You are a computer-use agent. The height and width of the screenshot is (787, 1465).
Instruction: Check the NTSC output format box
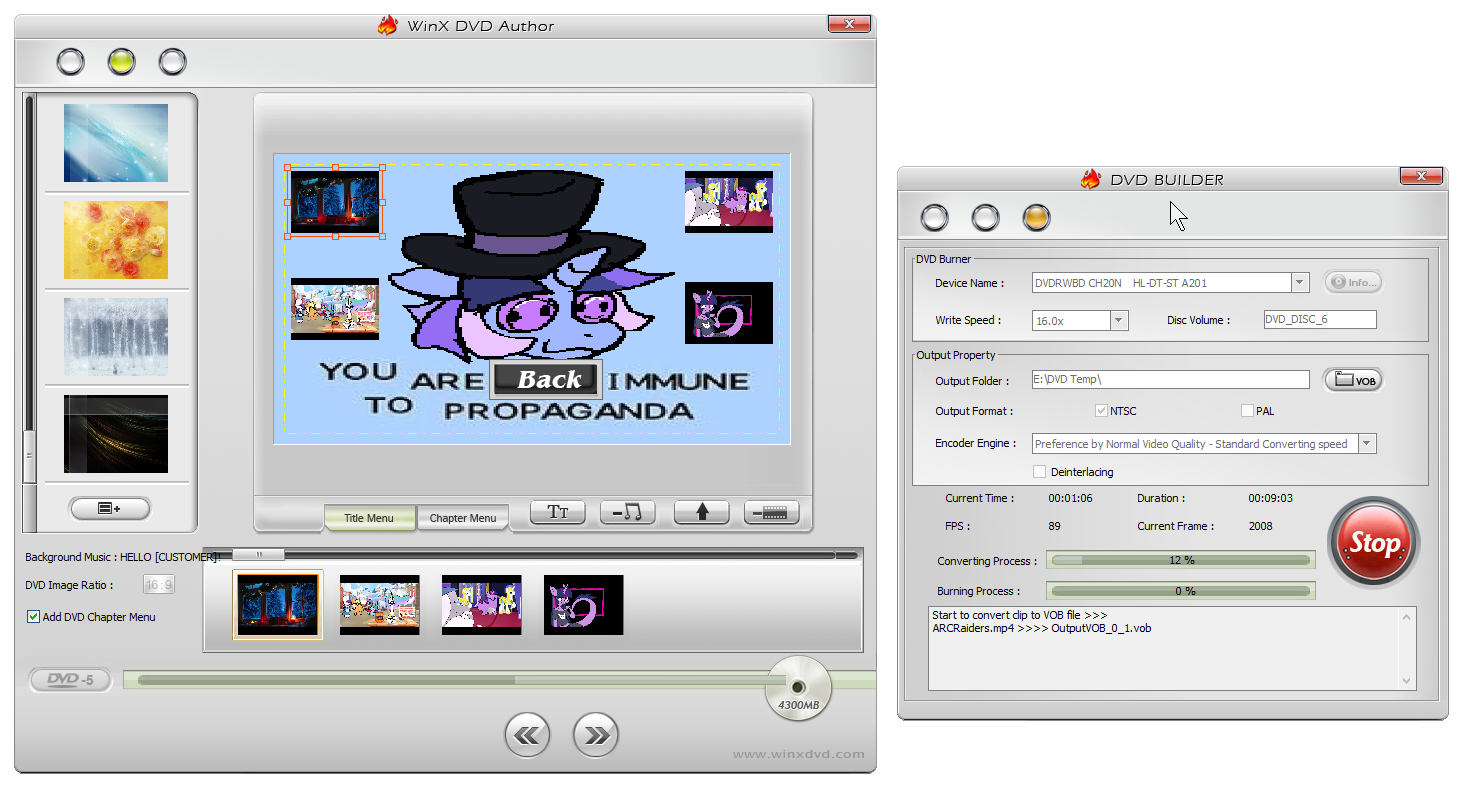click(1101, 411)
